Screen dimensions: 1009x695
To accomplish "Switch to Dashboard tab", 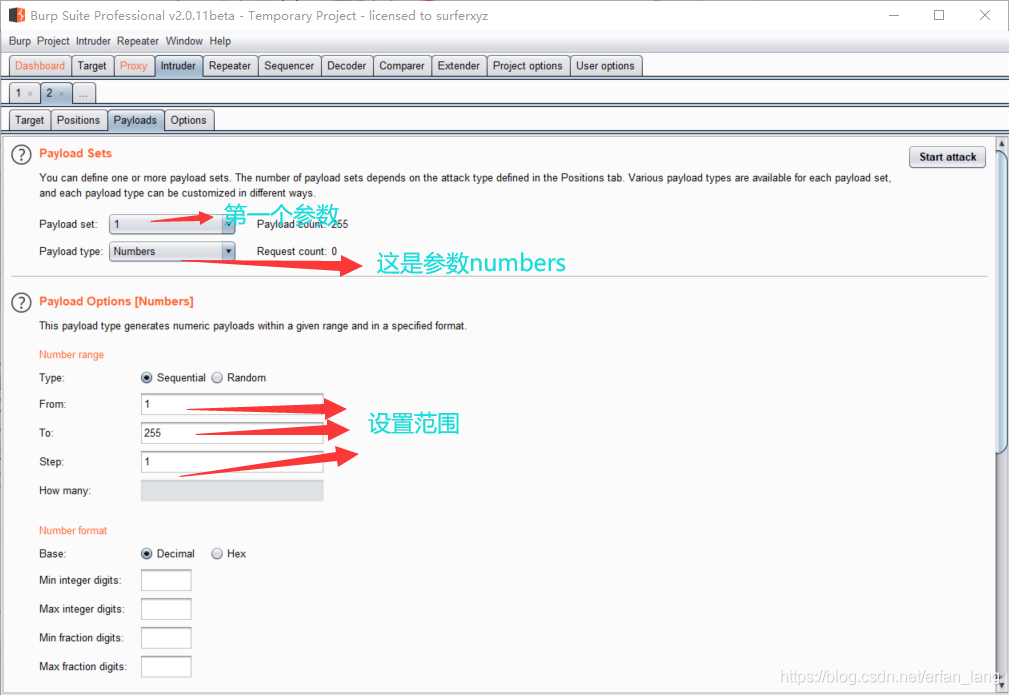I will point(40,66).
